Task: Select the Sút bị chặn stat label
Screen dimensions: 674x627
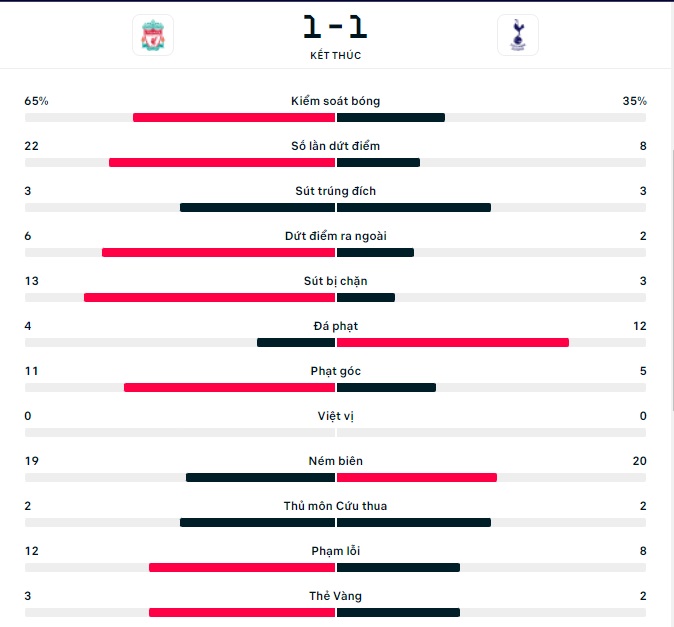Action: click(x=336, y=281)
